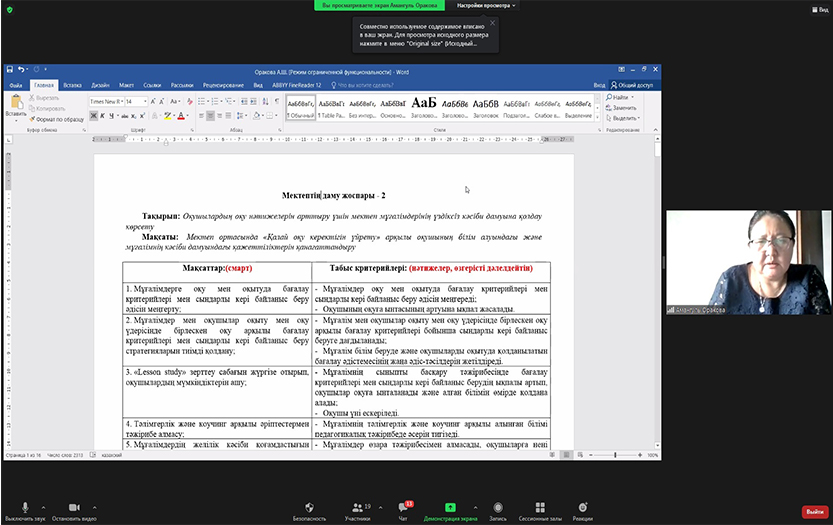Open the Чат chat panel
This screenshot has height=525, width=833.
tap(403, 507)
